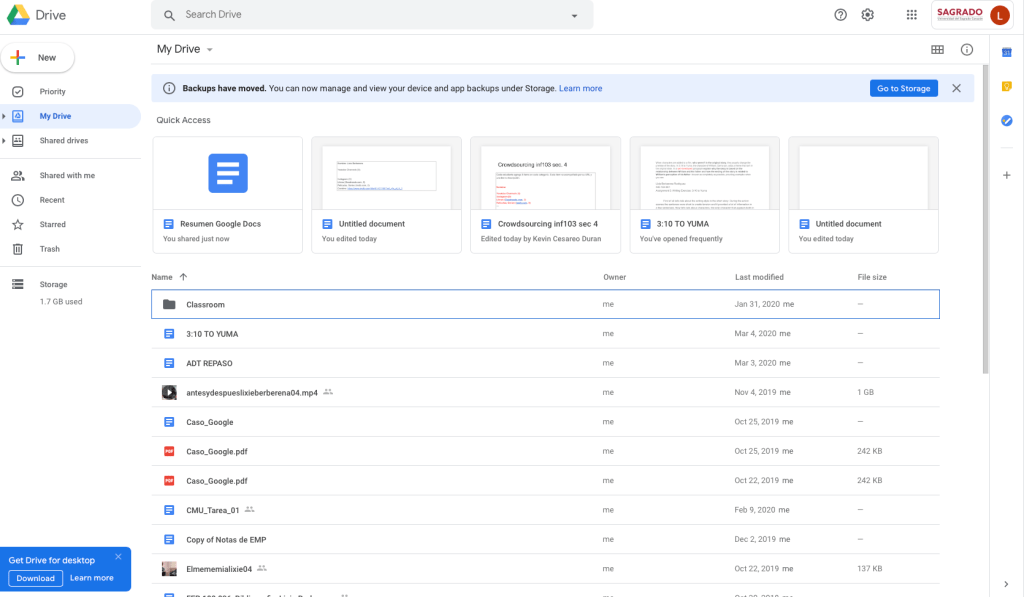This screenshot has height=597, width=1024.
Task: Click the Elmememialixie04 image thumbnail icon
Action: (169, 569)
